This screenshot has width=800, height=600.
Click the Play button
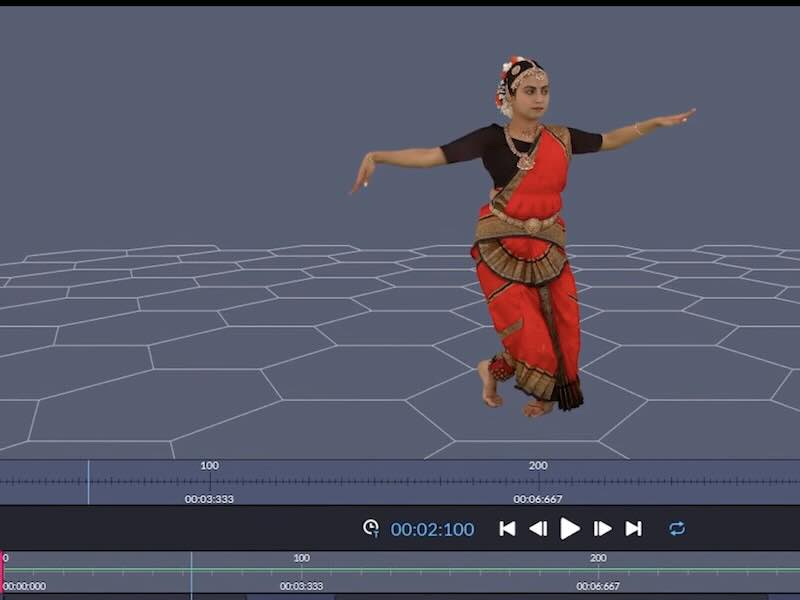coord(569,529)
